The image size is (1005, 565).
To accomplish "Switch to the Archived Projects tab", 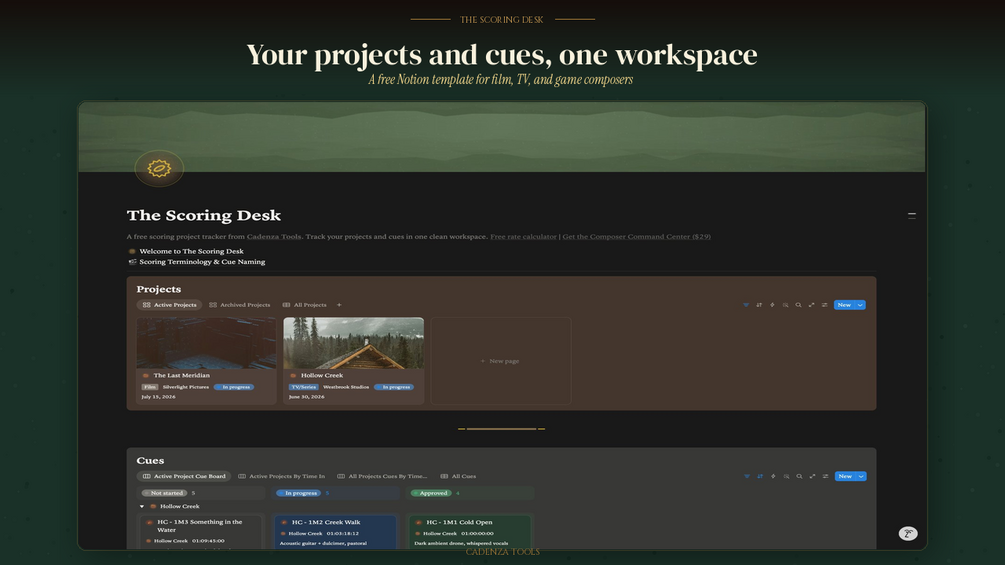I will coord(240,305).
